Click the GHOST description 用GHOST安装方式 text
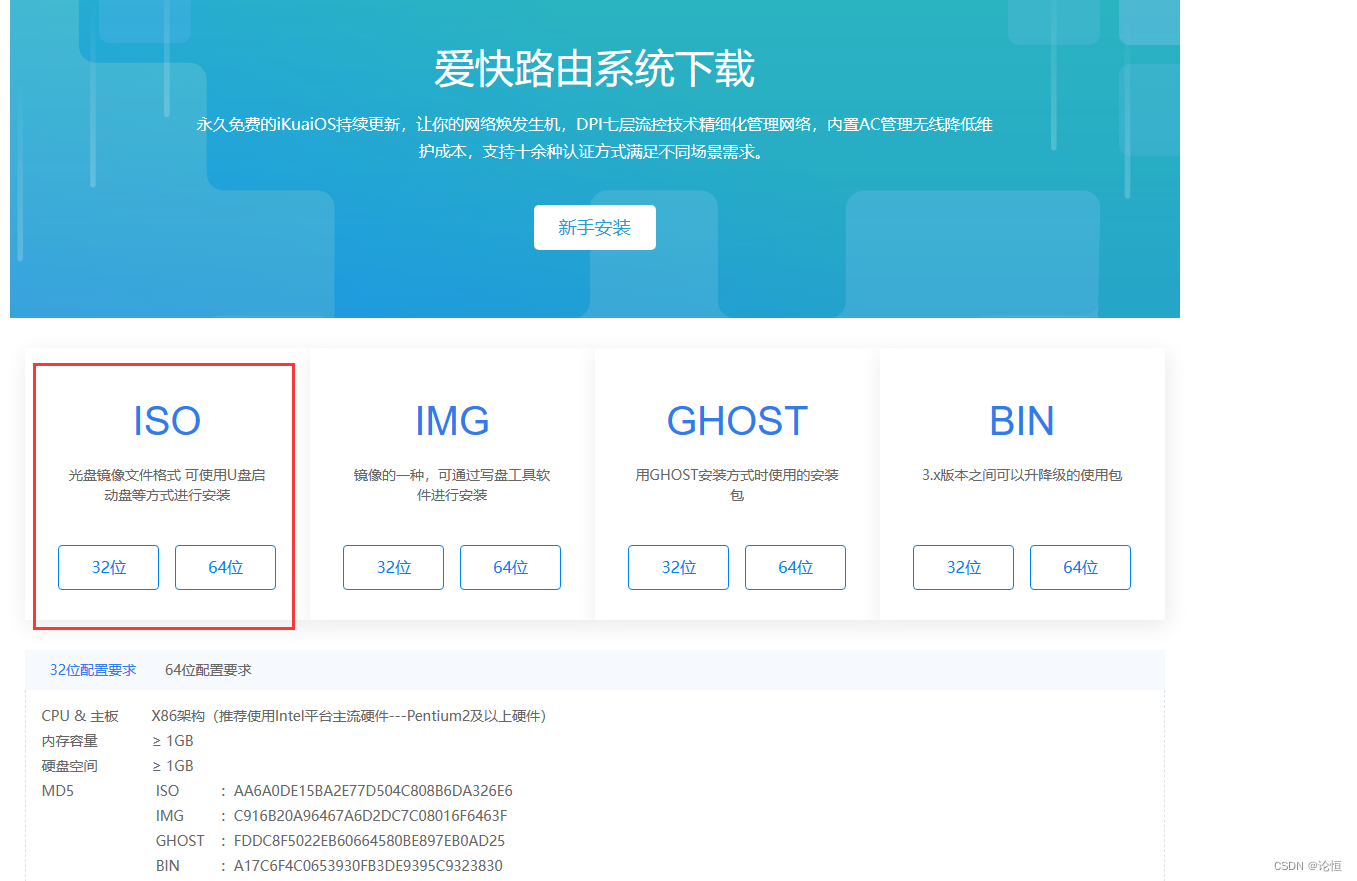The image size is (1357, 881). (737, 485)
